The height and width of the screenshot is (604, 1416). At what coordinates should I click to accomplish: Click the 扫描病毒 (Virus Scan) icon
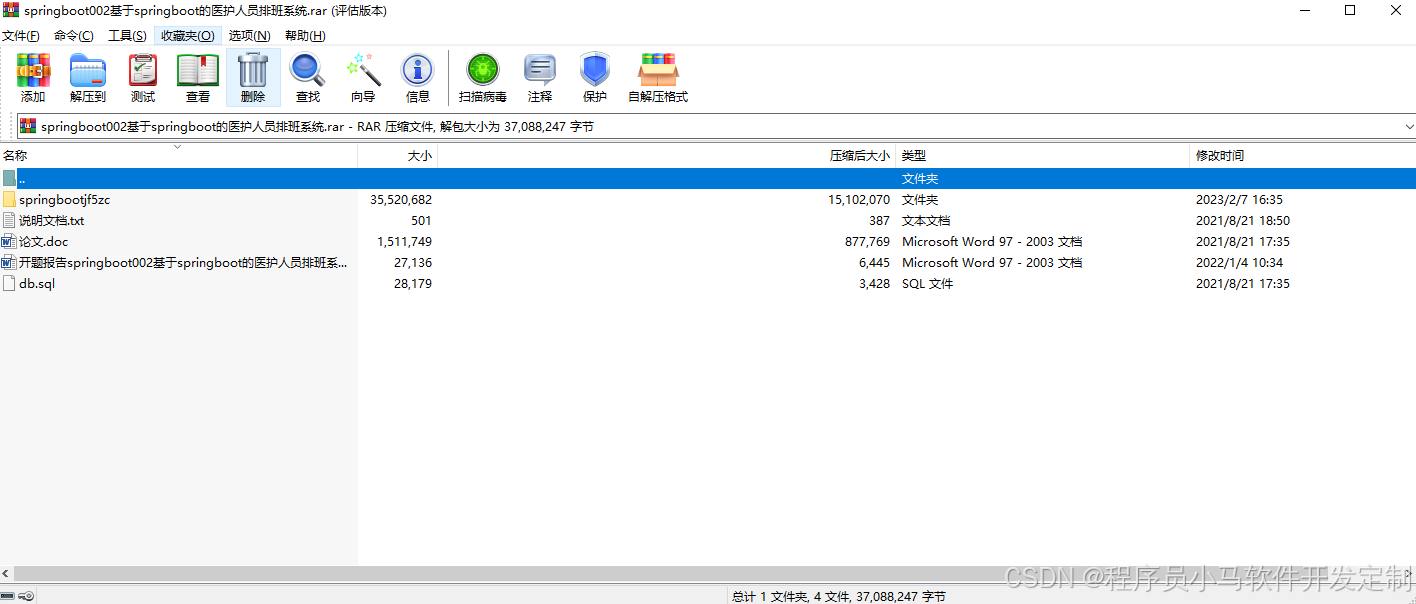[482, 77]
